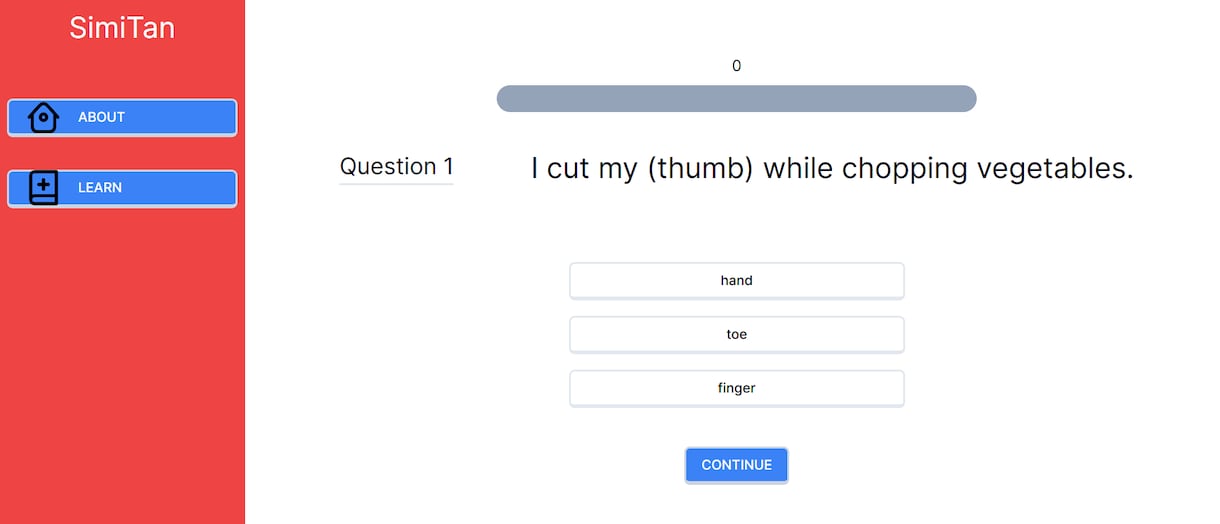Click the blue CONTINUE button

[737, 465]
